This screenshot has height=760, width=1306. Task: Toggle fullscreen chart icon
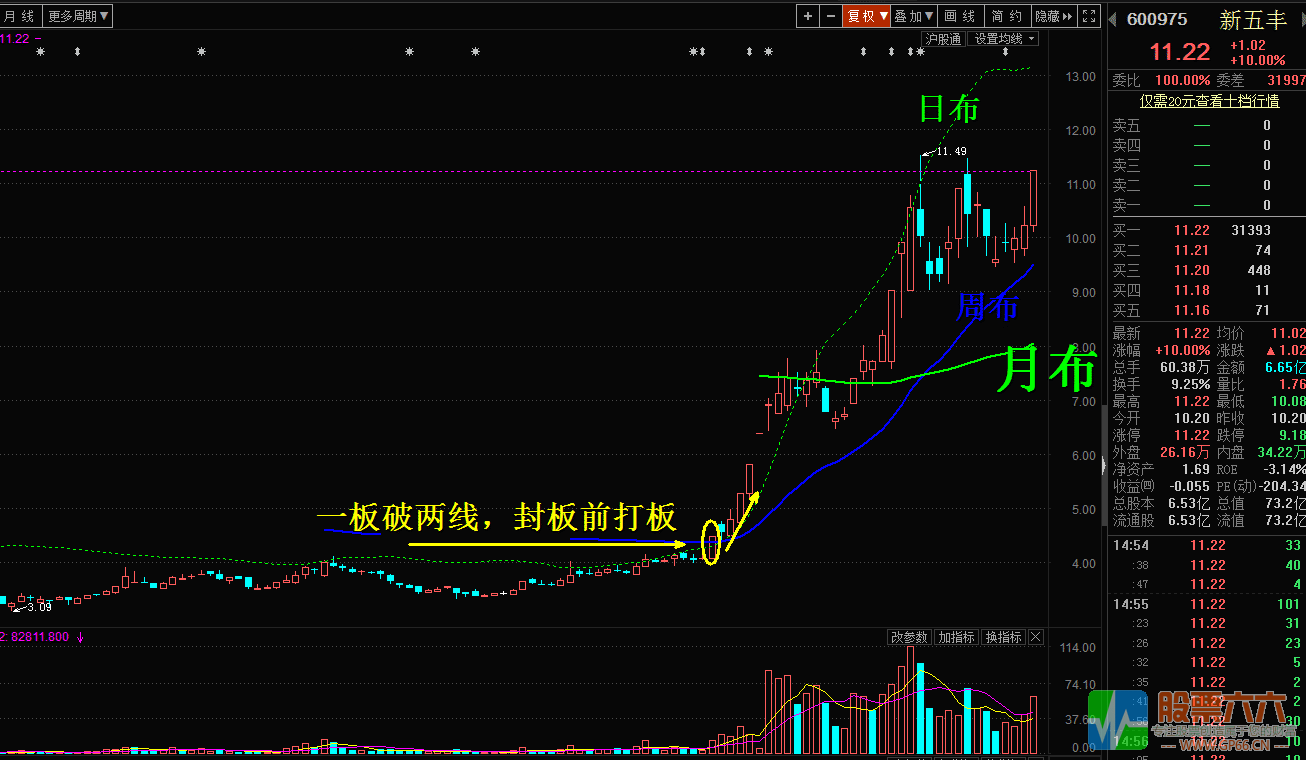tap(1087, 16)
